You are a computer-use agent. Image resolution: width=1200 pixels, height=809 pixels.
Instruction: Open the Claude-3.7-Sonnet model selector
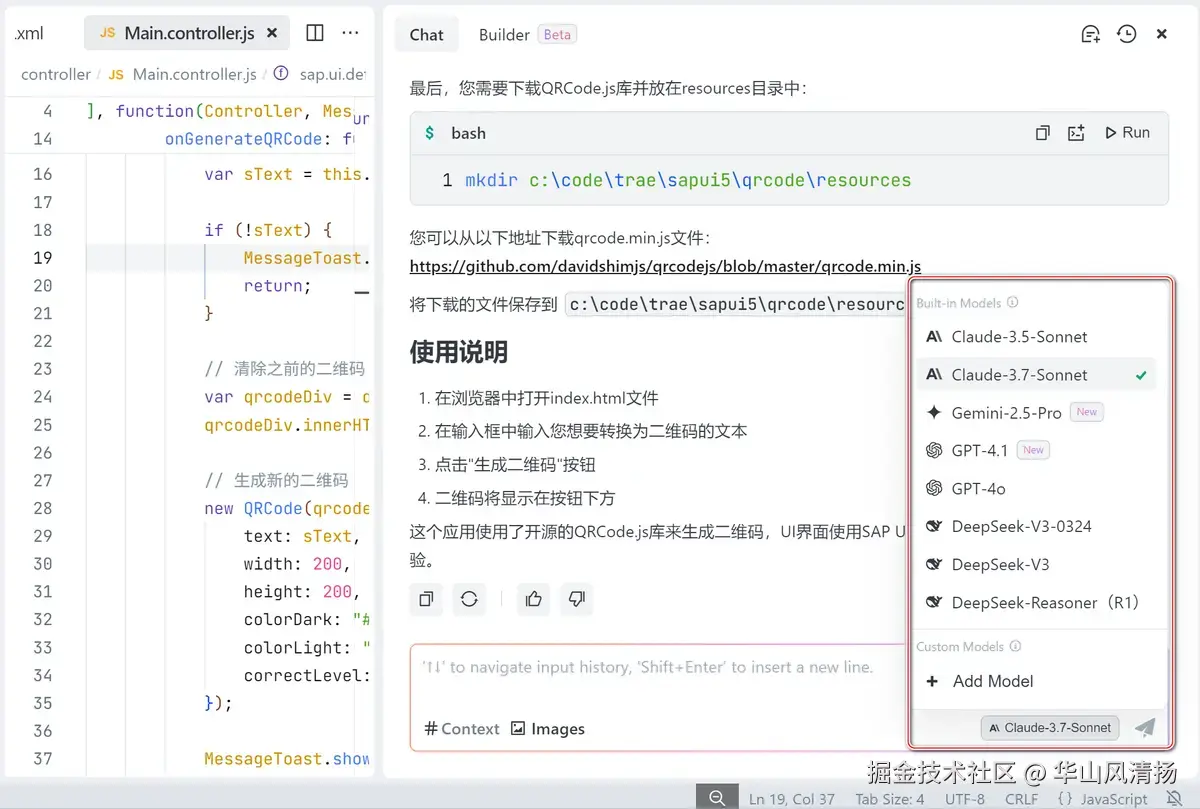click(x=1050, y=728)
